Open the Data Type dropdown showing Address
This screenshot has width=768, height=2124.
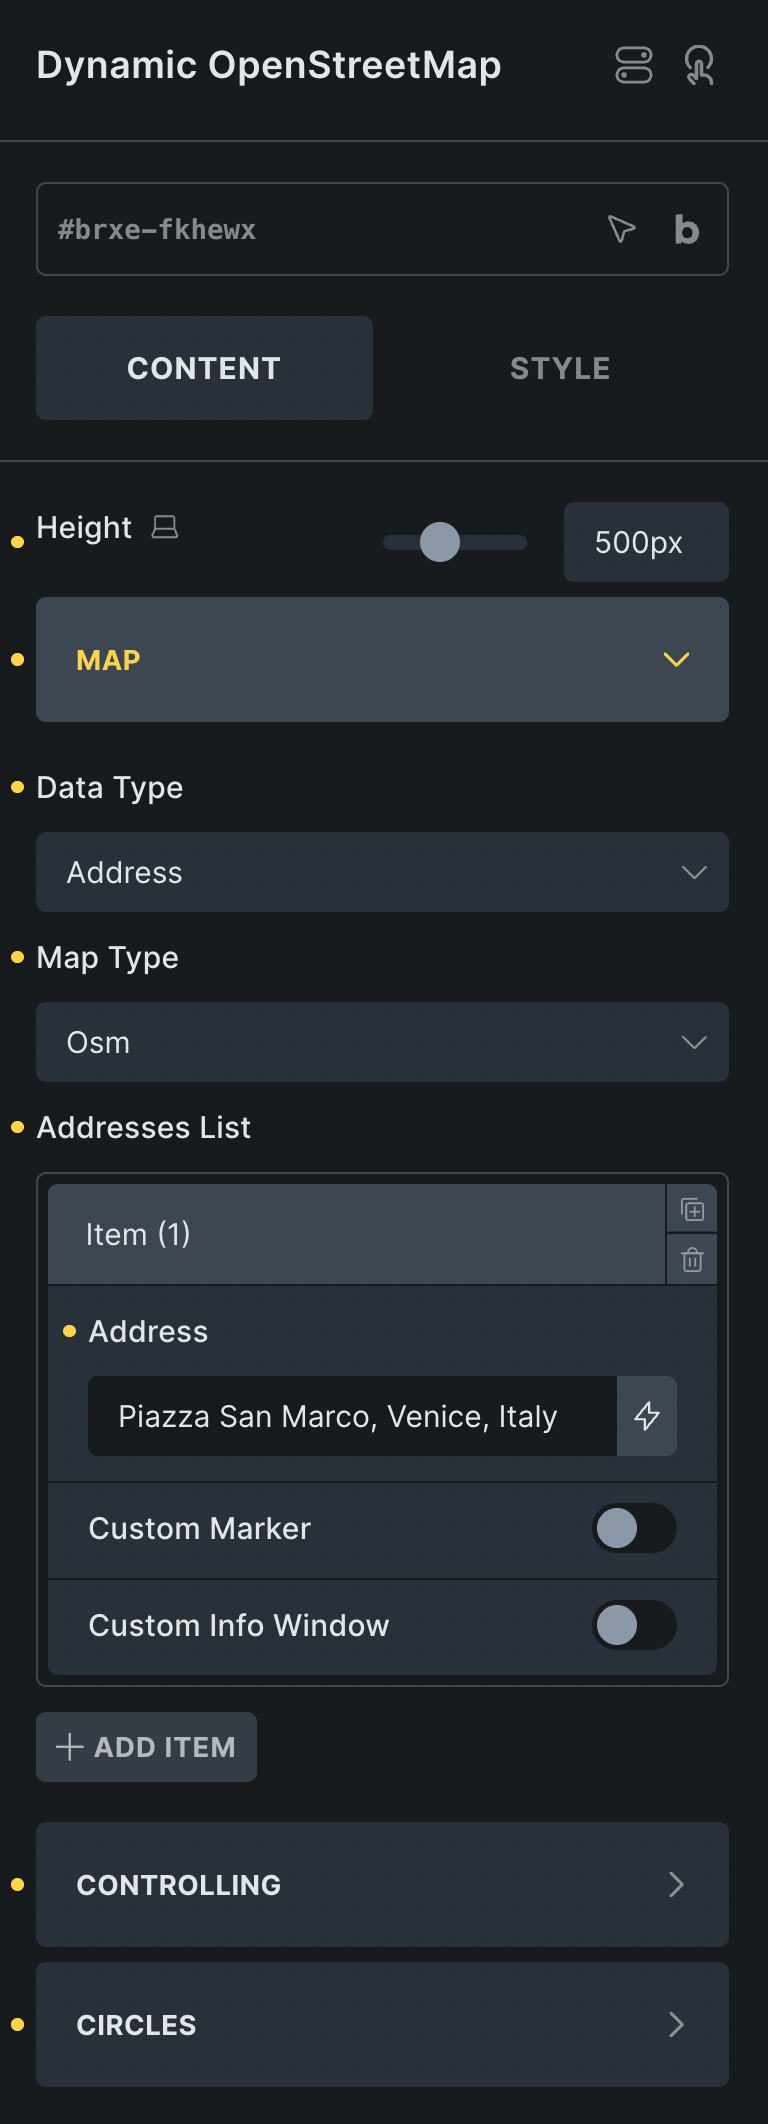[383, 872]
